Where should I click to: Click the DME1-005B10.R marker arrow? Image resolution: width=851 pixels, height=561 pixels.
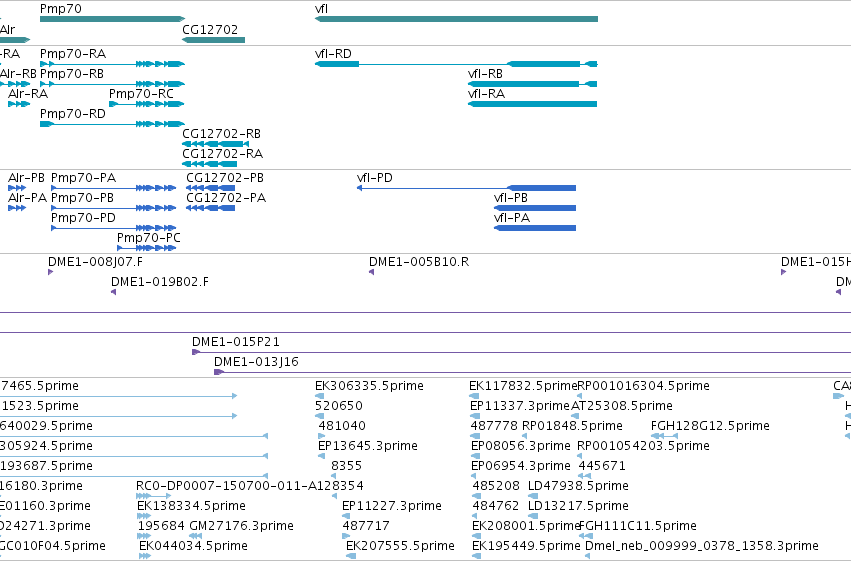[x=372, y=272]
